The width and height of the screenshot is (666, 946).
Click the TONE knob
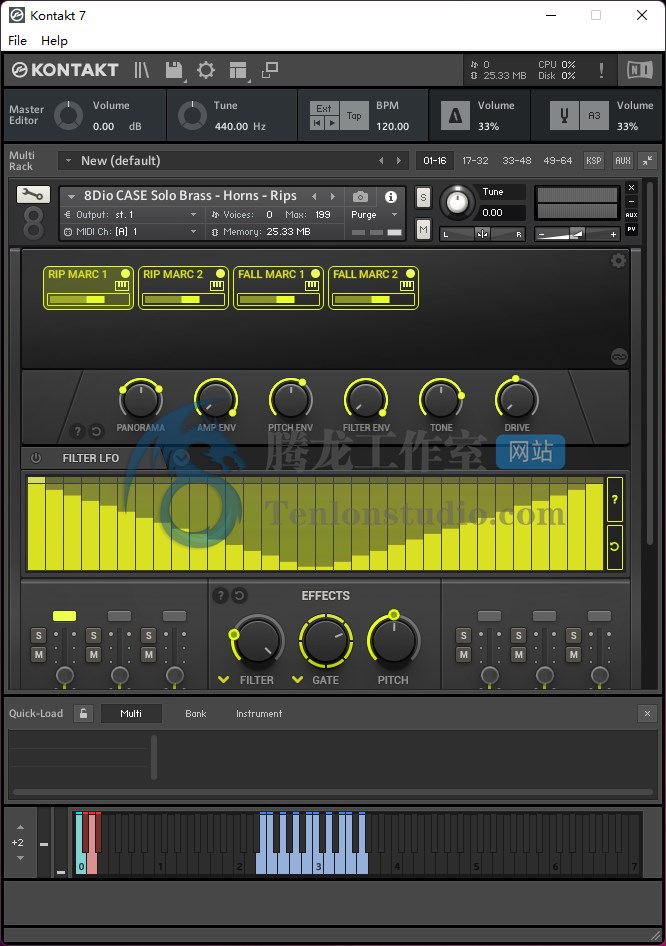coord(441,399)
